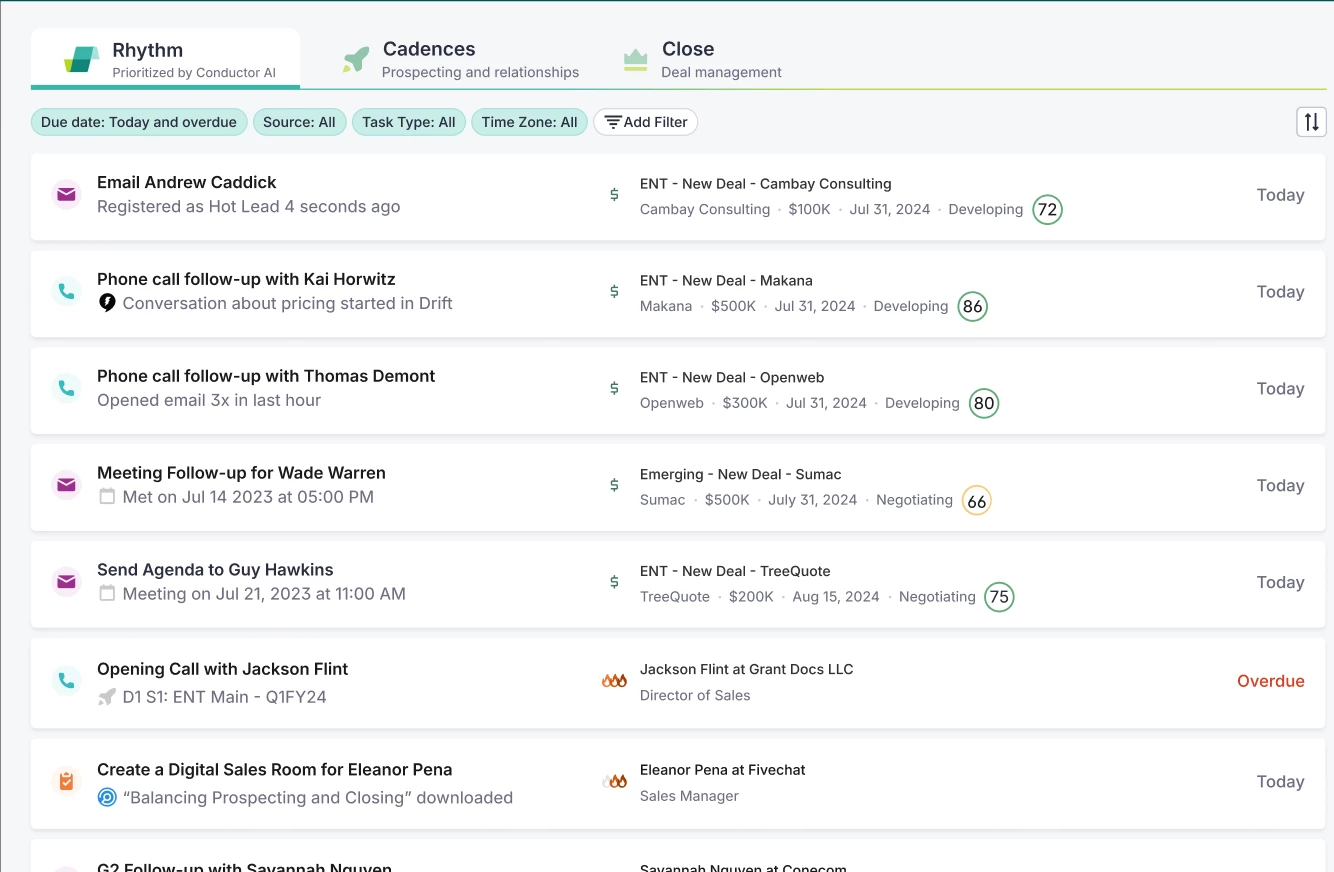Open Phone call follow-up with Kai Horwitz
Image resolution: width=1334 pixels, height=872 pixels.
[246, 279]
